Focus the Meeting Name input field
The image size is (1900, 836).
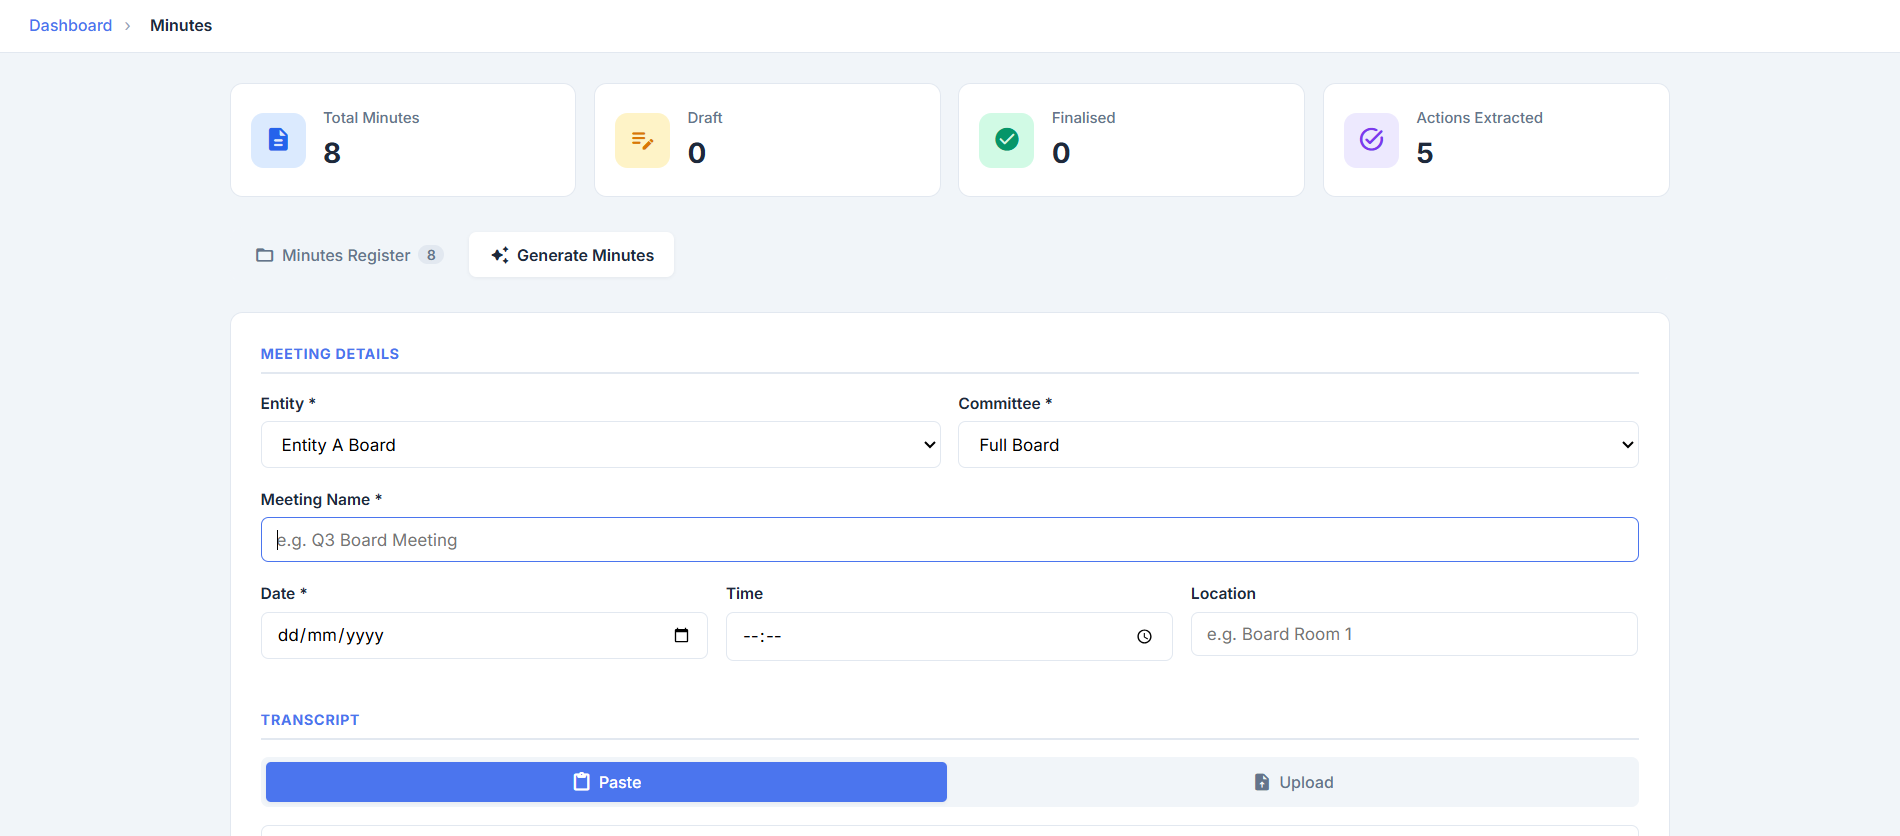949,540
